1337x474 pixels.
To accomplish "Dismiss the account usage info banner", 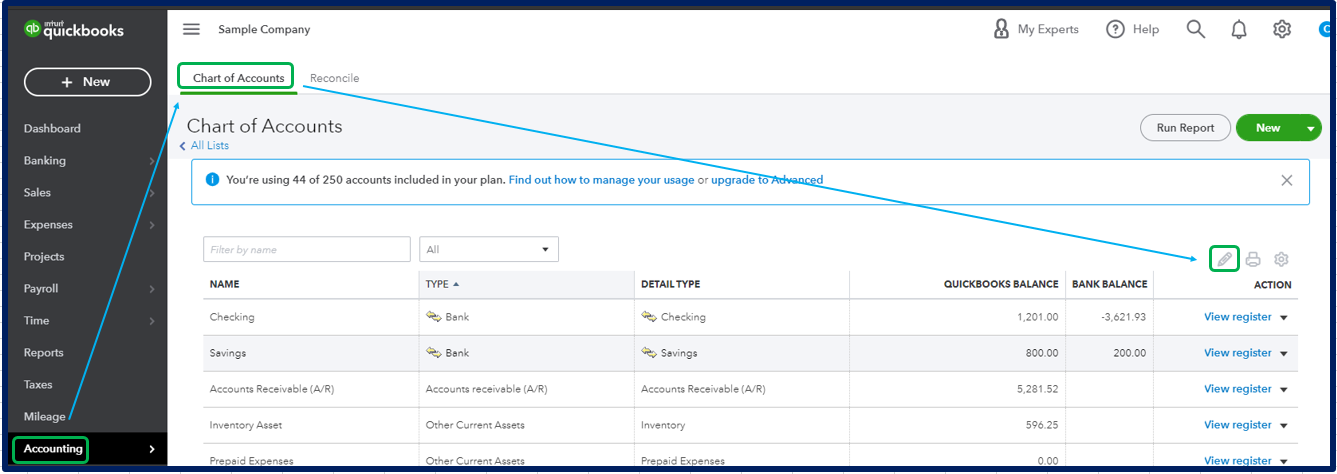I will (1287, 180).
